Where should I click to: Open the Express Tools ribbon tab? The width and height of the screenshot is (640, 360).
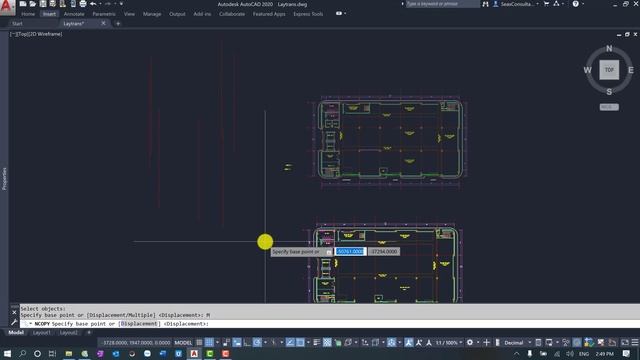308,14
